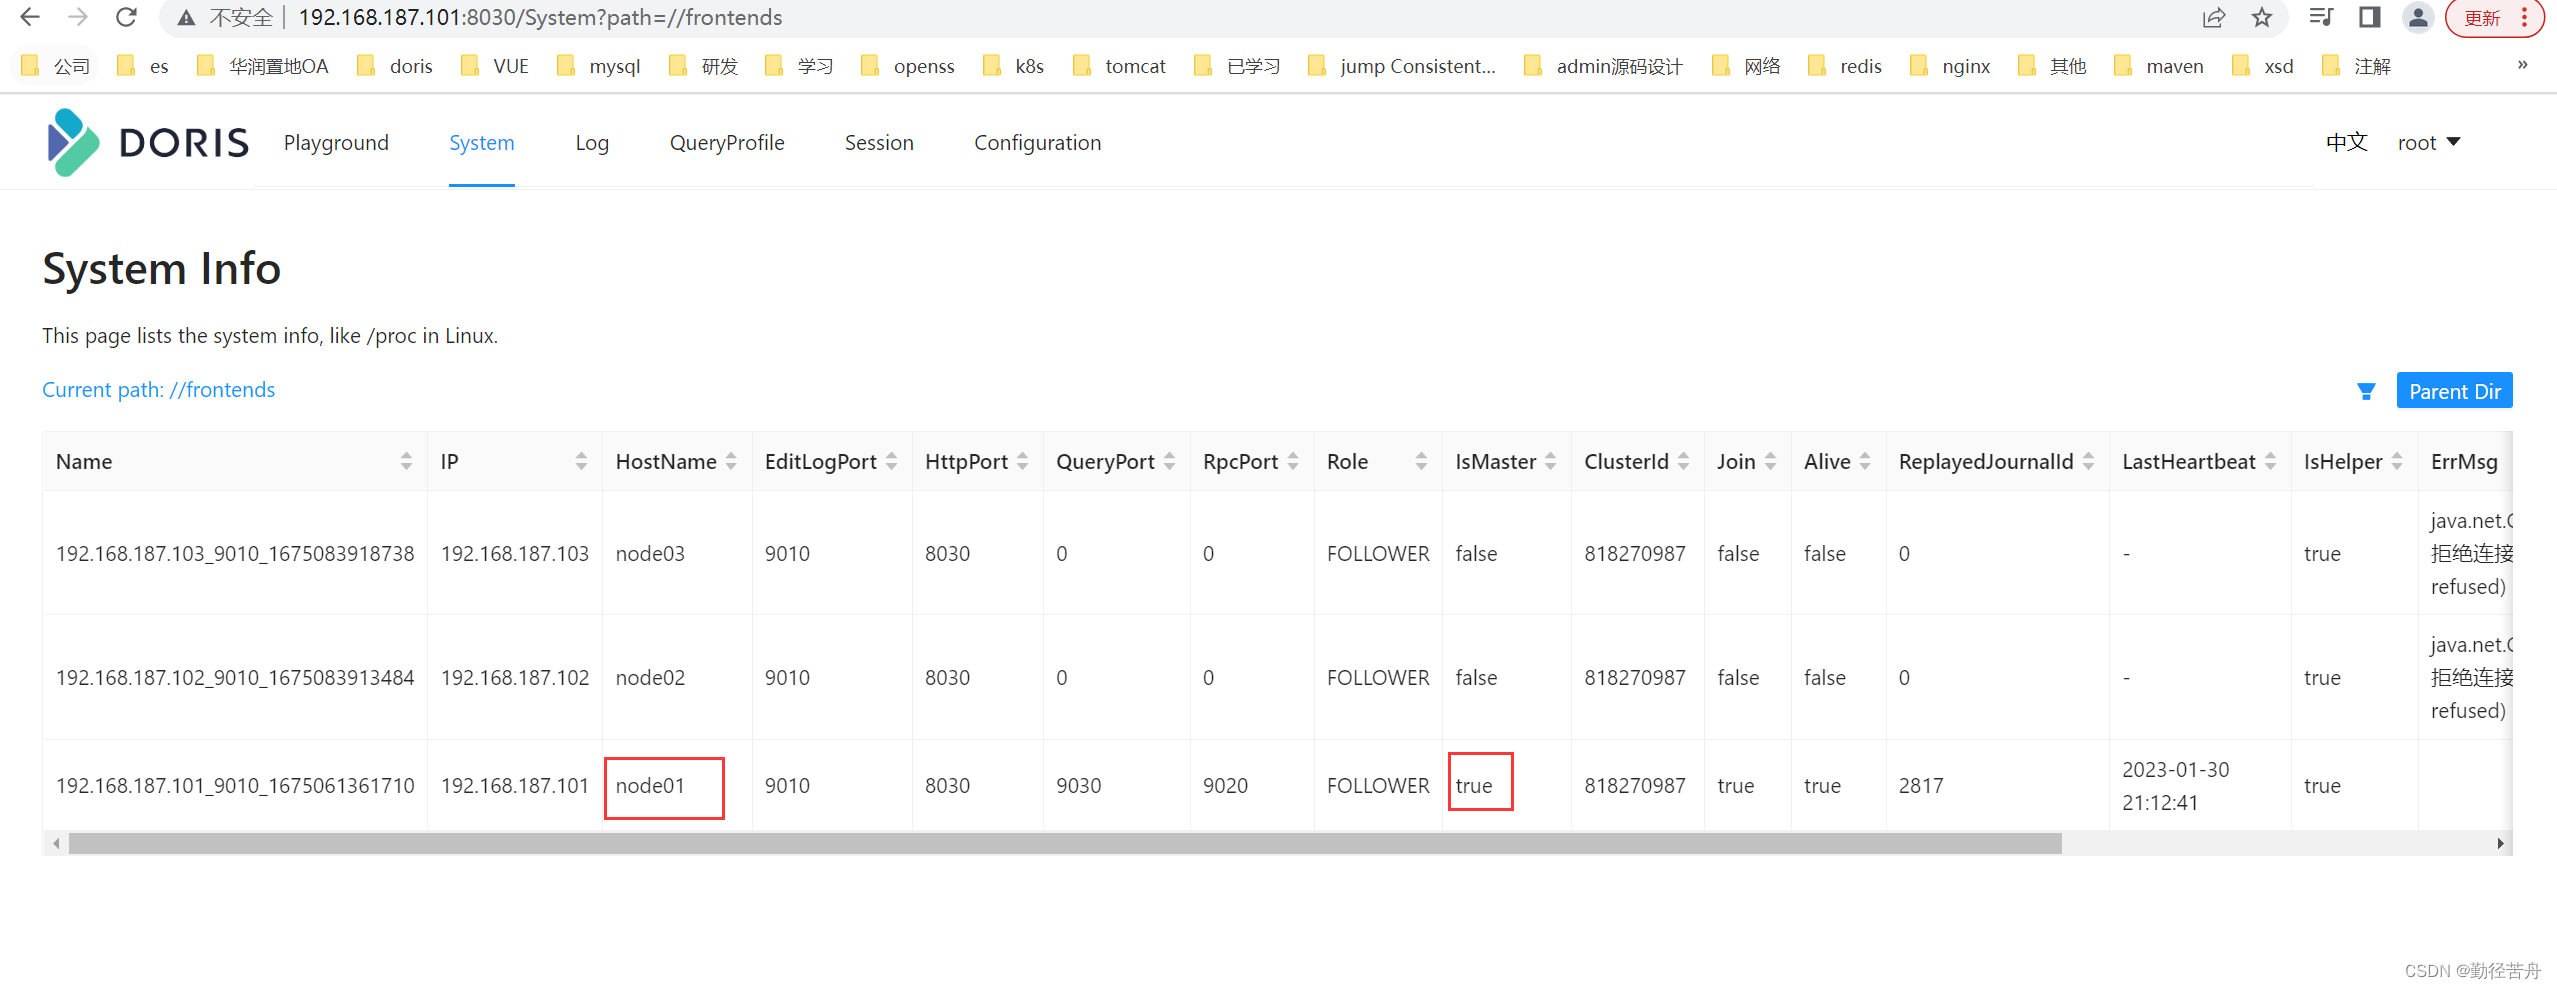The image size is (2557, 989).
Task: Open the maven bookmark folder
Action: pos(2159,66)
